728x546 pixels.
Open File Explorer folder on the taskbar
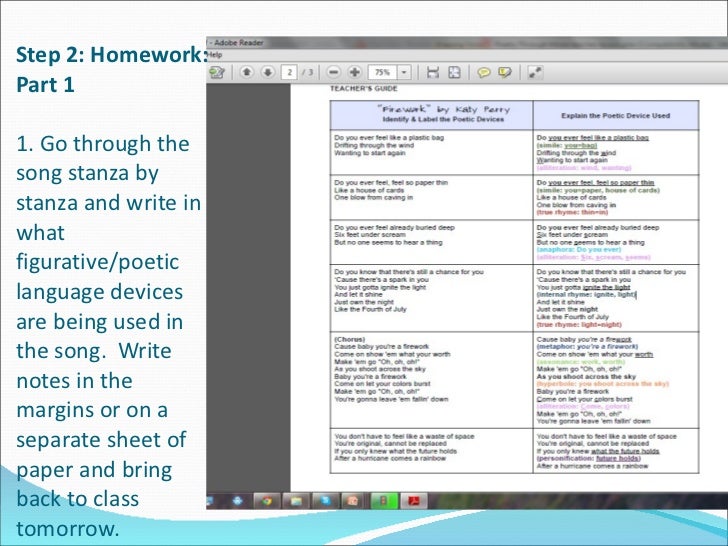(296, 501)
